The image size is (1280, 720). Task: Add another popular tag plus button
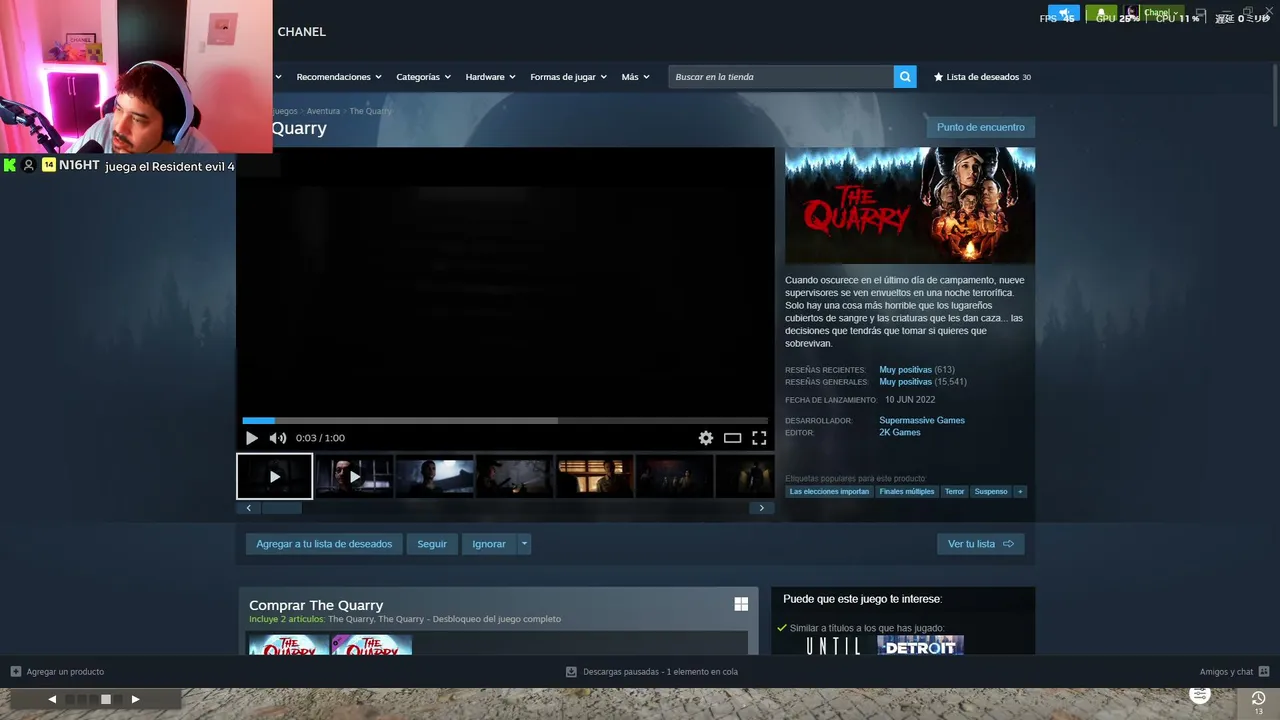point(1020,492)
